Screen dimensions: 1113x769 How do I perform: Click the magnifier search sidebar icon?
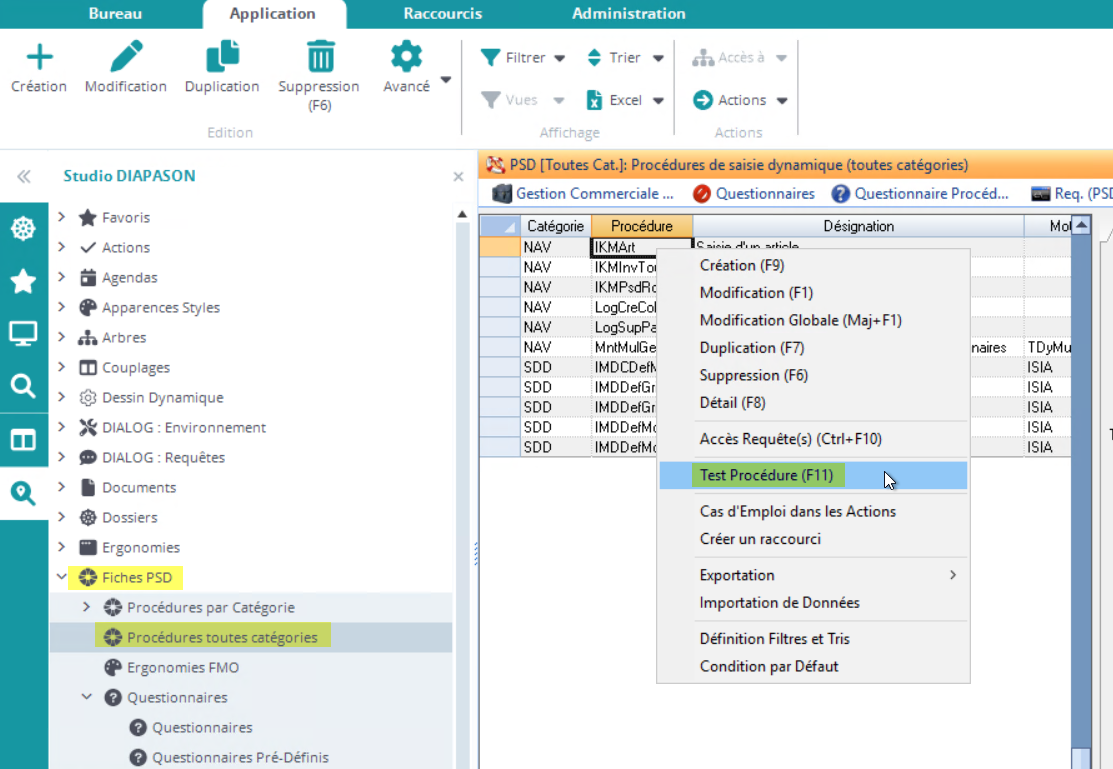pos(23,386)
